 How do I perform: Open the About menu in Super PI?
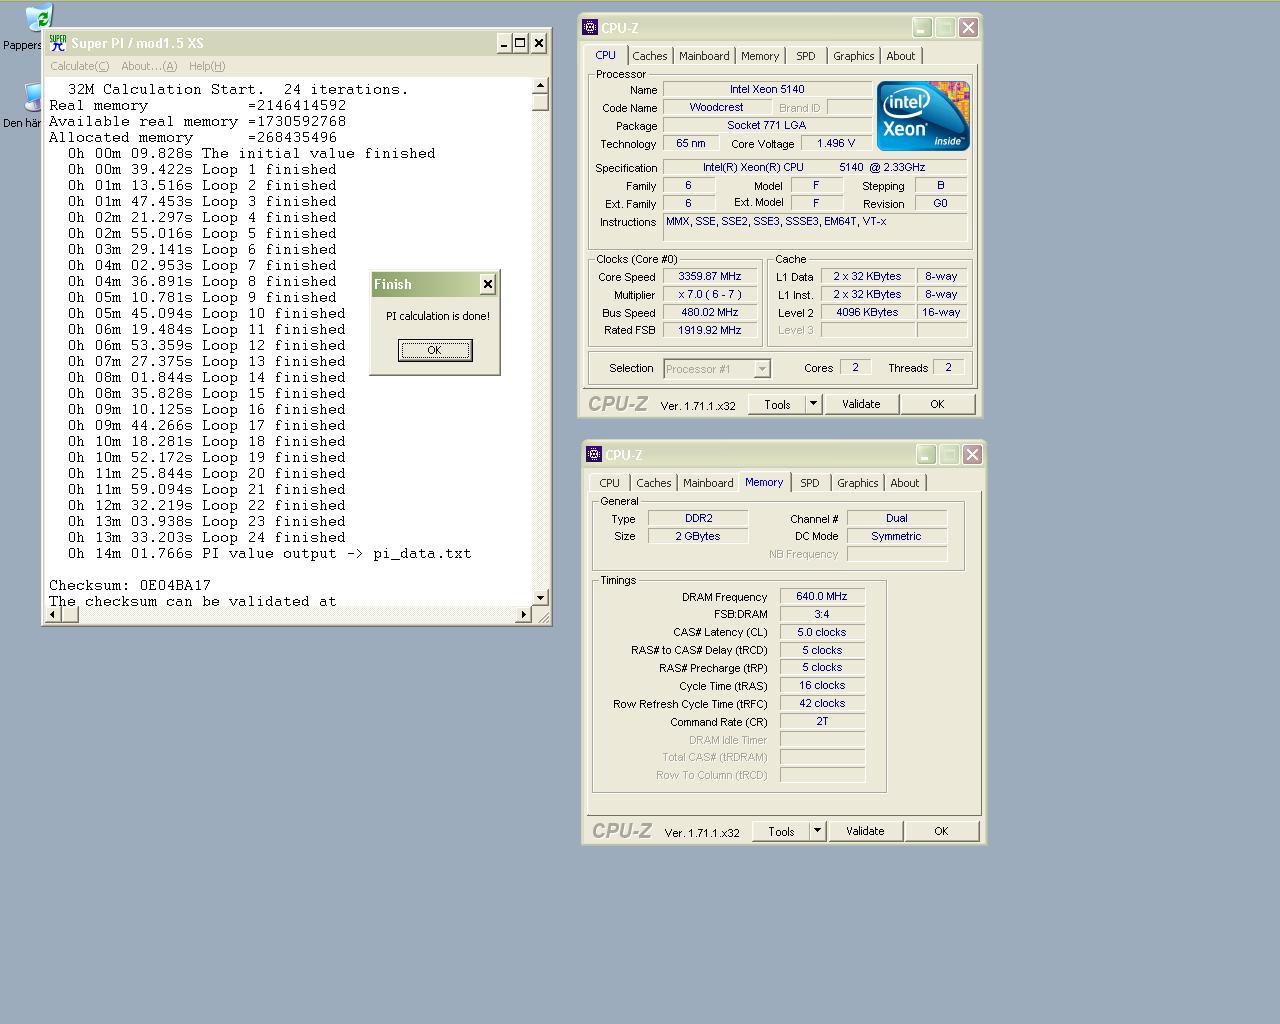tap(149, 66)
